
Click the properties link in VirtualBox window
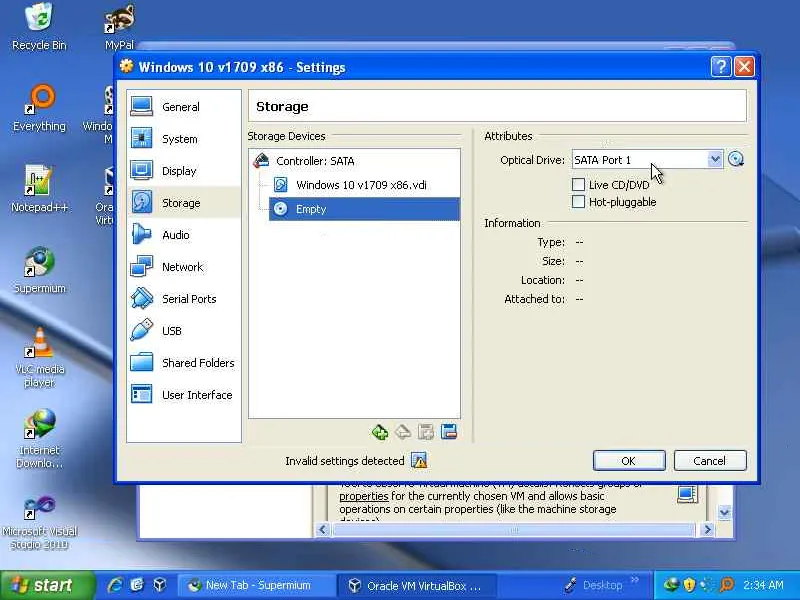click(364, 496)
